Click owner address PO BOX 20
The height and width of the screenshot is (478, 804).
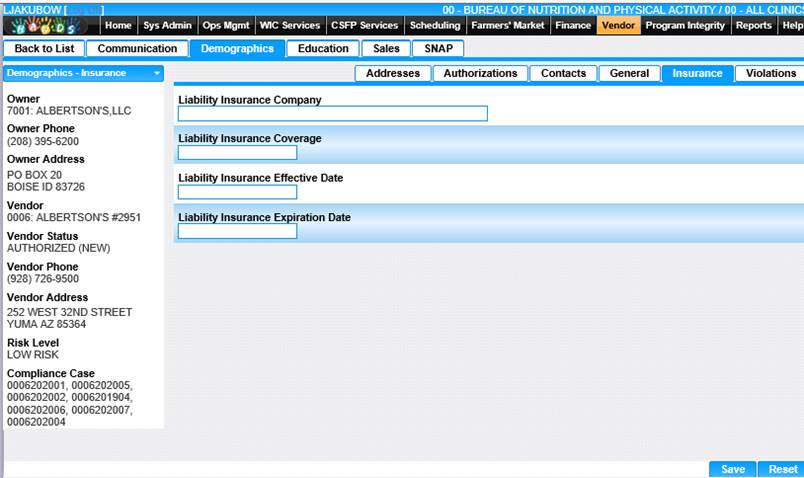click(34, 175)
